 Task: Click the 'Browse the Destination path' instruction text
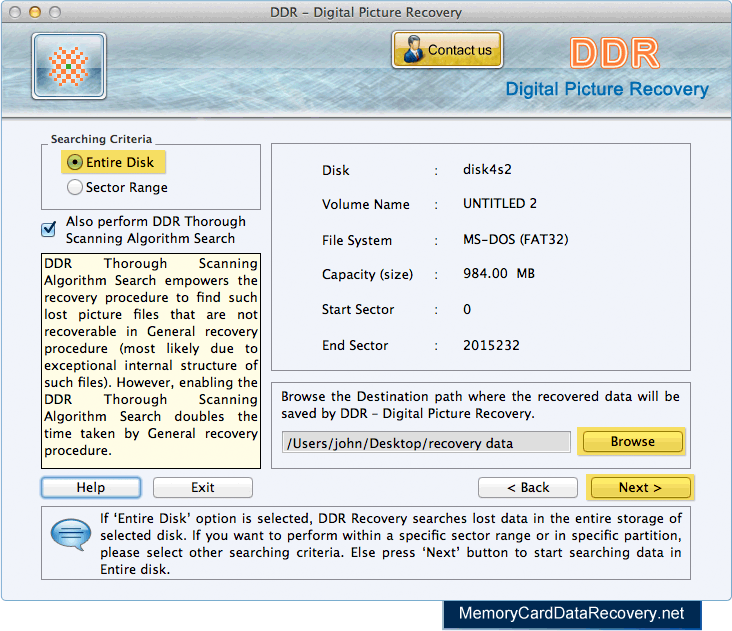tap(480, 405)
